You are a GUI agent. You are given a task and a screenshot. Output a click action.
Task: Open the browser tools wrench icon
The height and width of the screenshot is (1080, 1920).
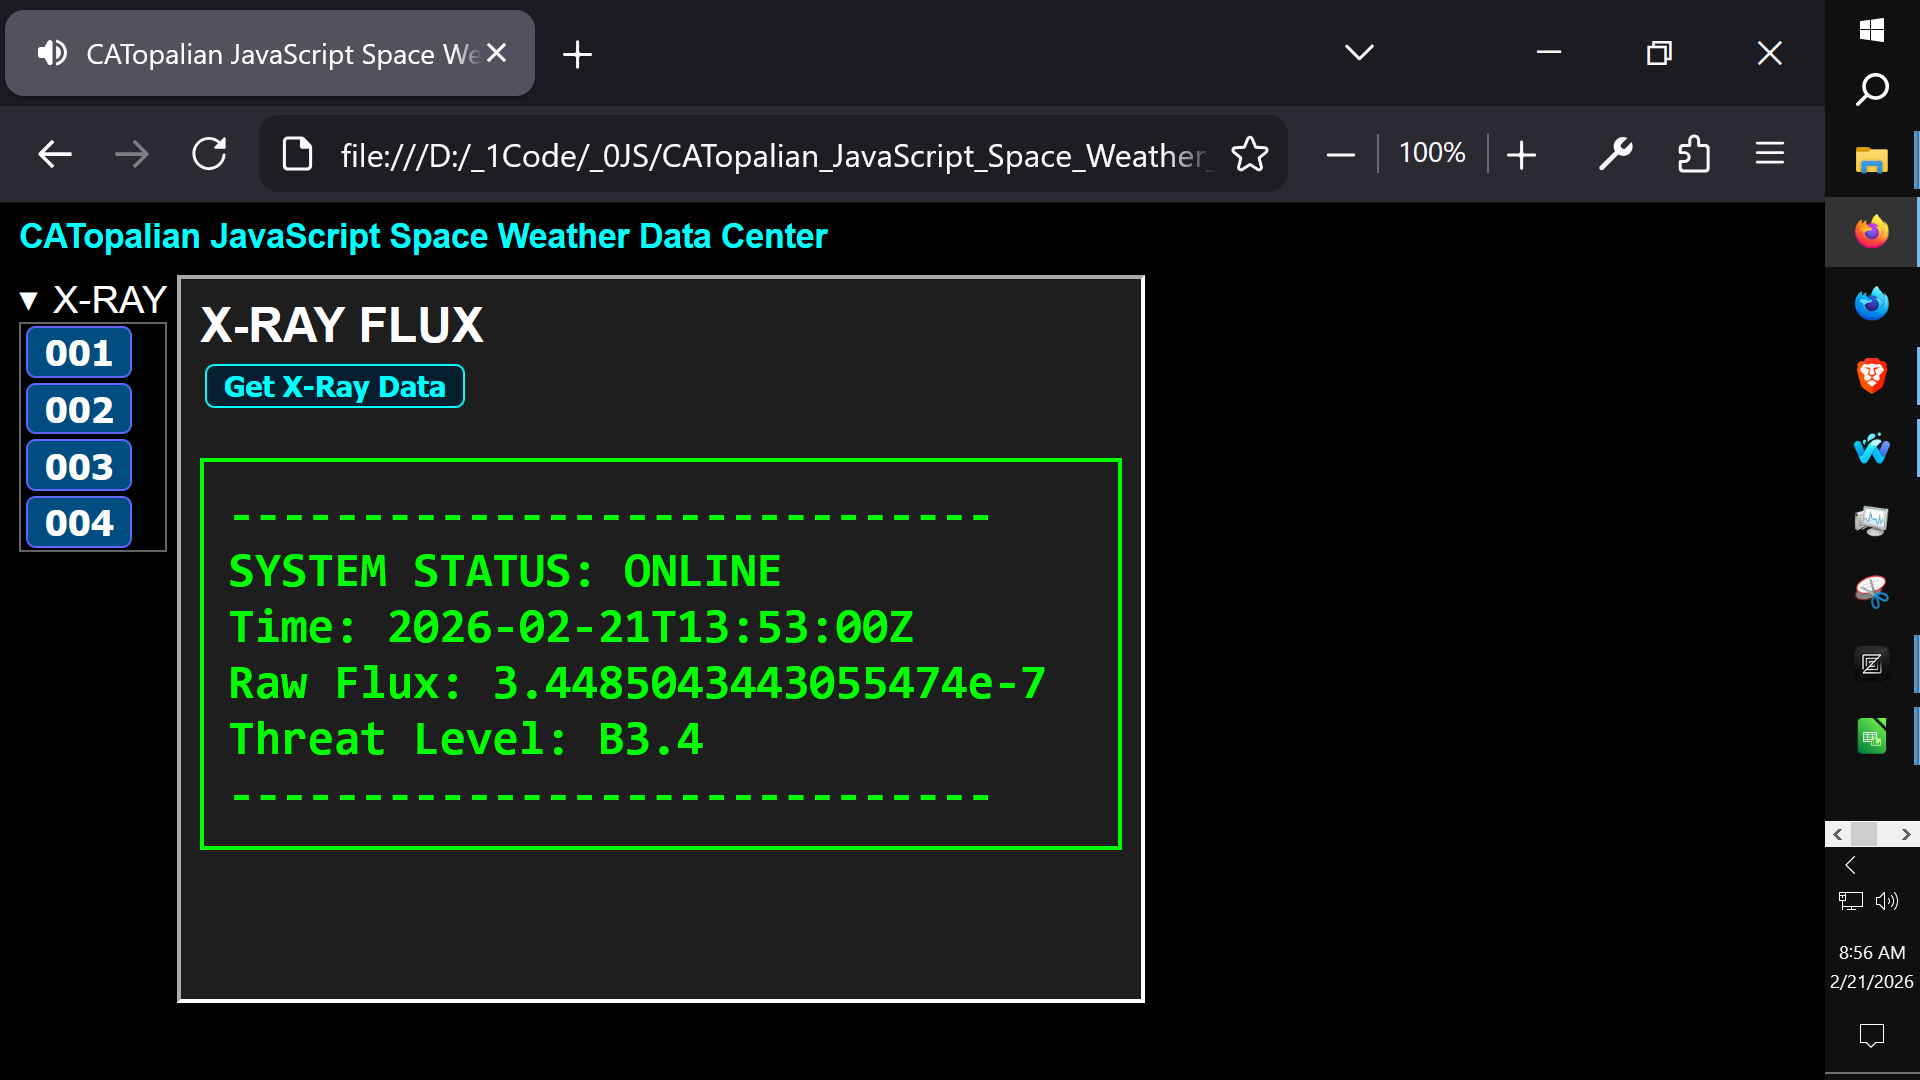coord(1616,153)
